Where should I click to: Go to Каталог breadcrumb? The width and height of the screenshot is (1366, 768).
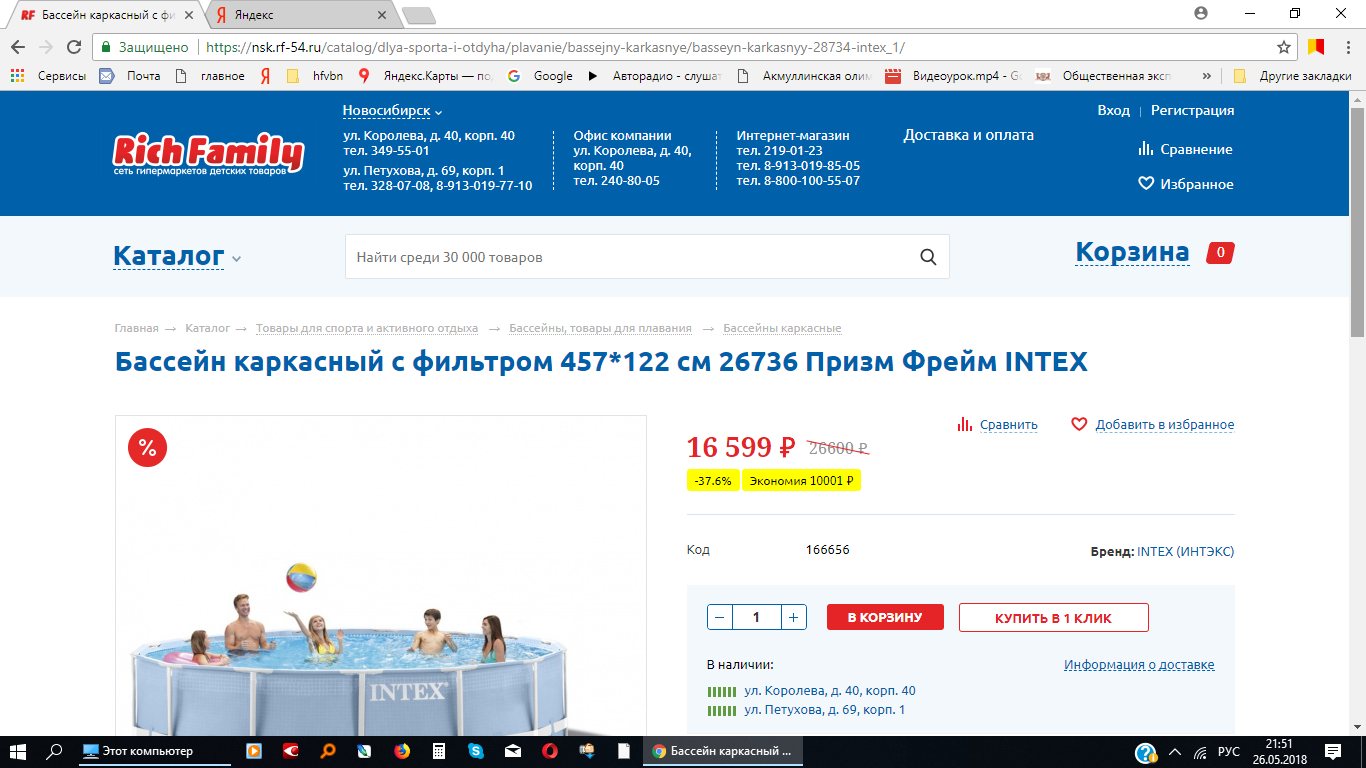pyautogui.click(x=207, y=328)
